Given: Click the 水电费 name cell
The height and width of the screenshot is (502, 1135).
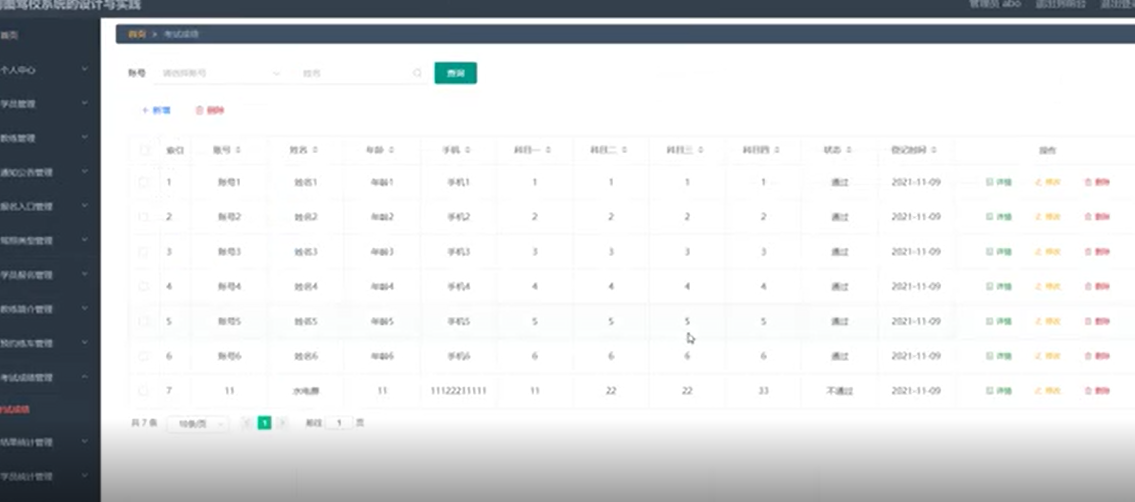Looking at the screenshot, I should point(305,391).
